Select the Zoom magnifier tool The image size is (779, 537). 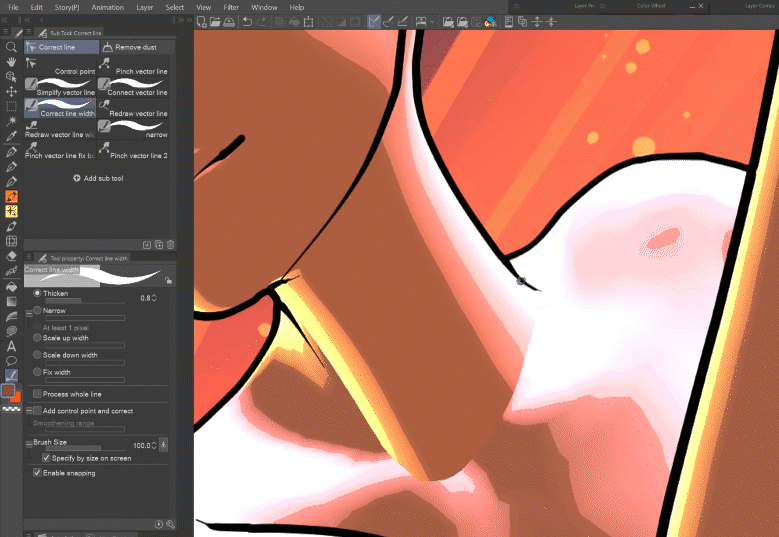[x=11, y=47]
